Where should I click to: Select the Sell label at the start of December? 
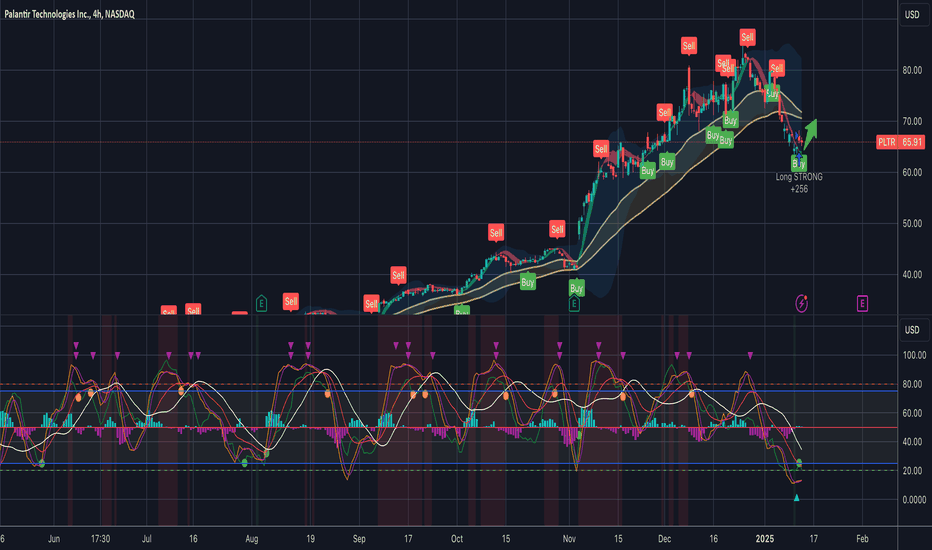[664, 112]
